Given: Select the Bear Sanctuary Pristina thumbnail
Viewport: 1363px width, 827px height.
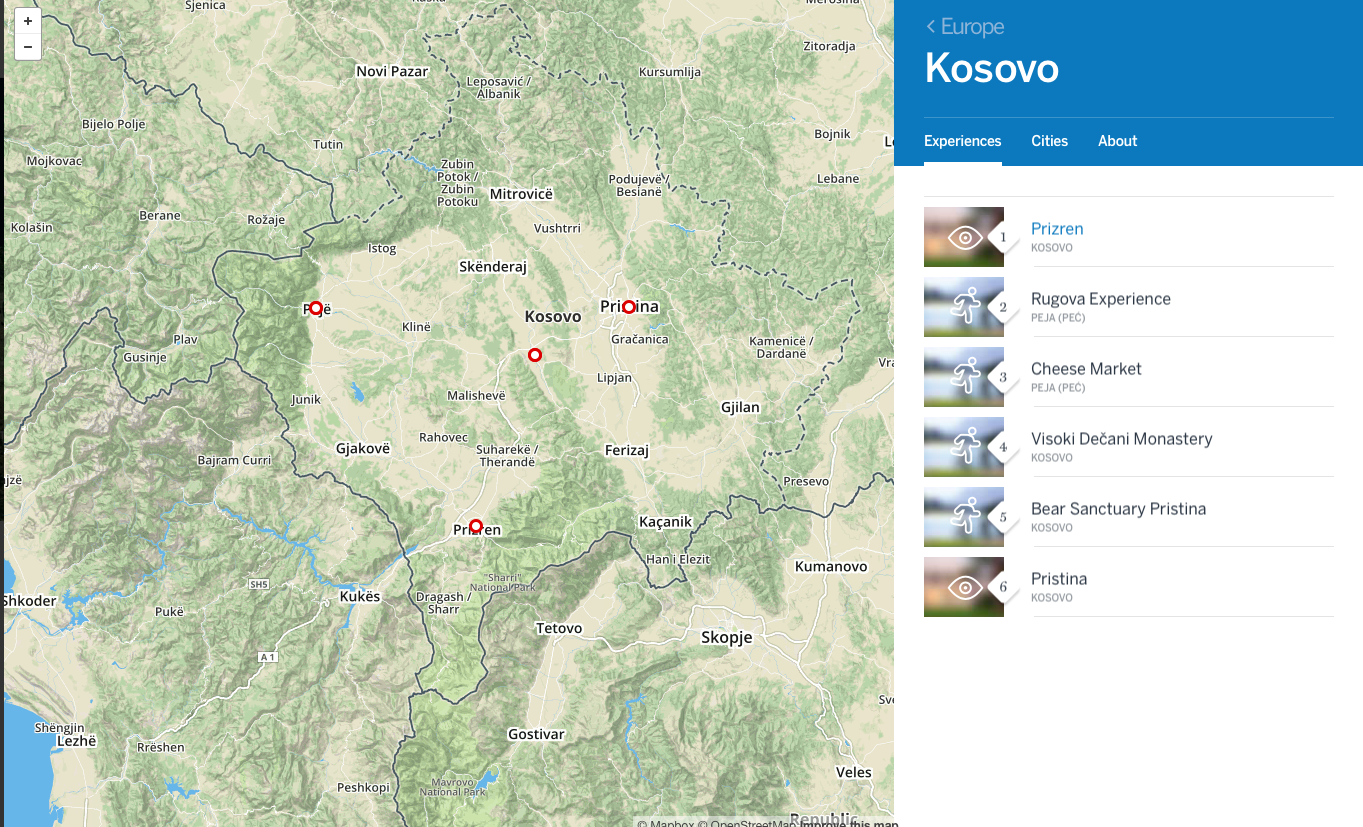Looking at the screenshot, I should [964, 517].
